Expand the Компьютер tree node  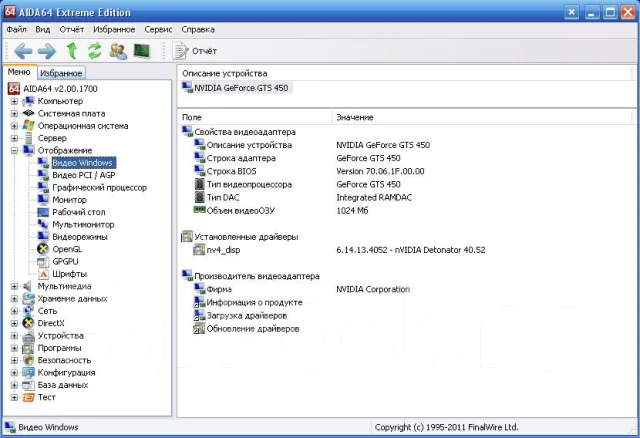pos(14,101)
